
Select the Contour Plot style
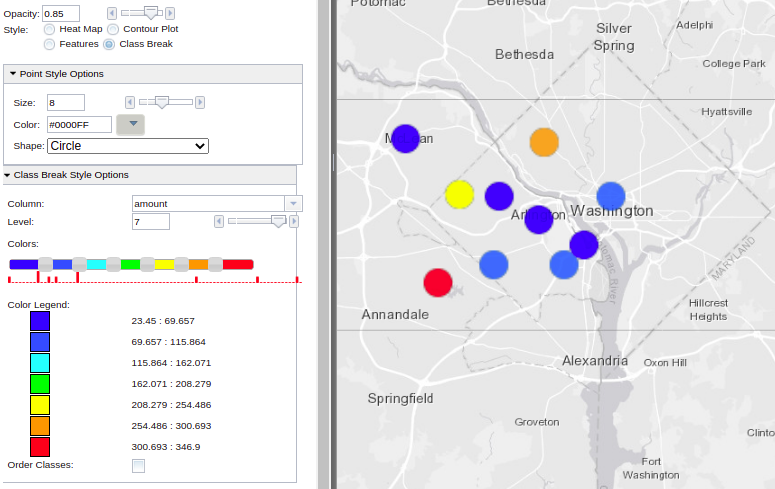(x=113, y=29)
